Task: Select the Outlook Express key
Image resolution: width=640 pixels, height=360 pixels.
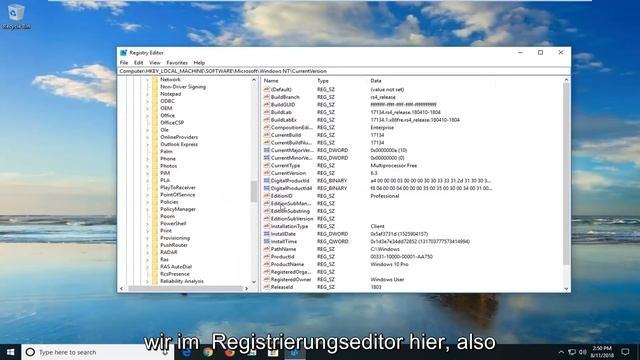Action: [x=179, y=144]
